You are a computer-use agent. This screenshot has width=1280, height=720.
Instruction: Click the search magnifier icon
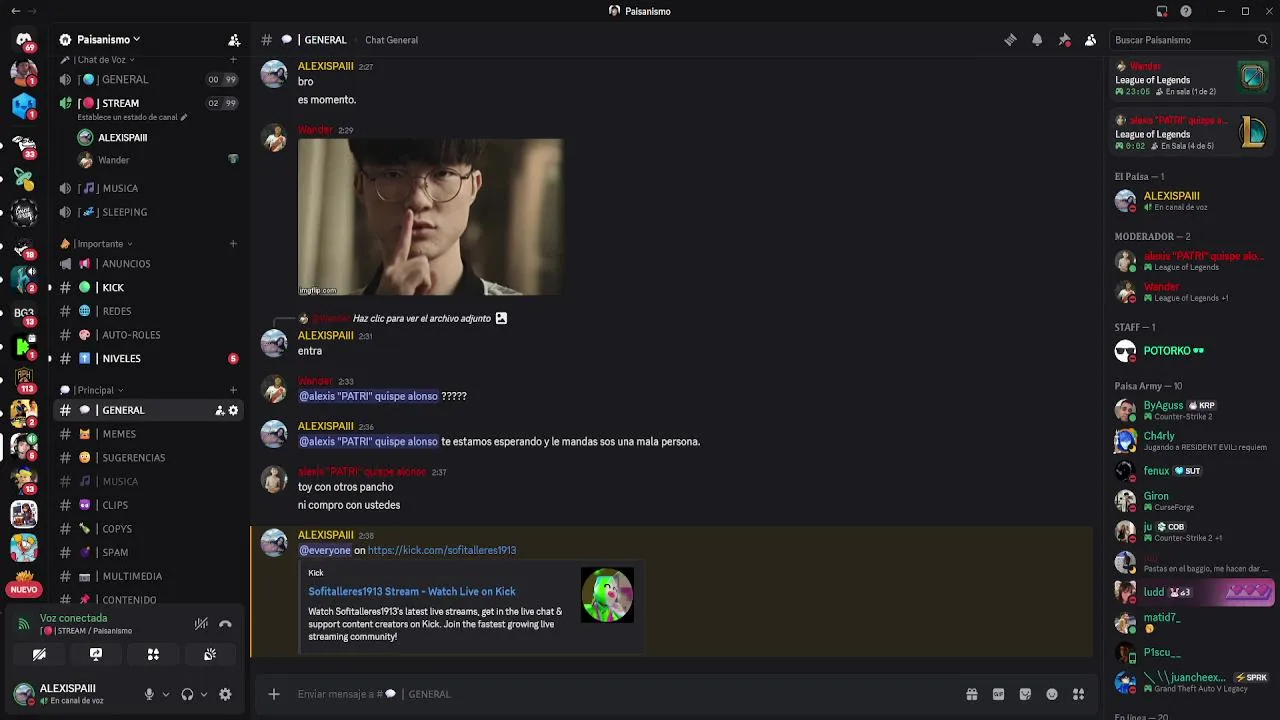(x=1262, y=40)
